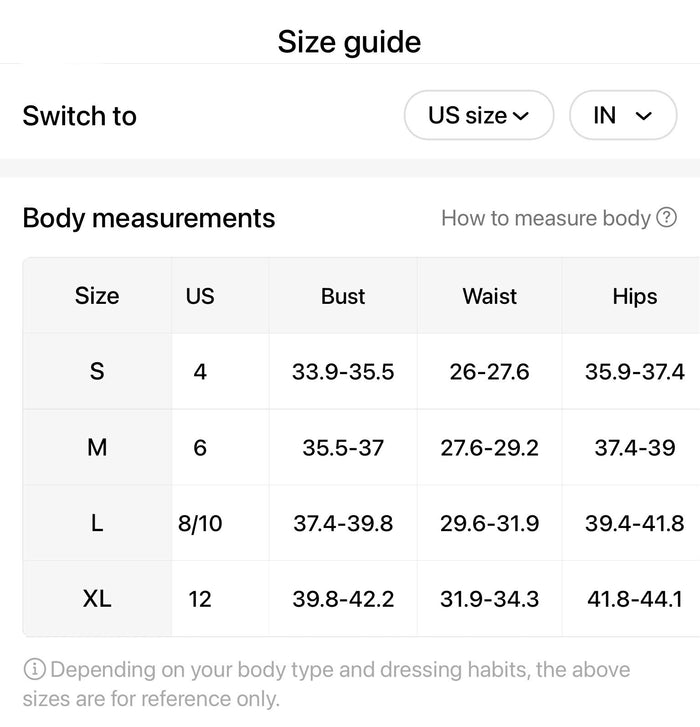Click the IN dropdown chevron arrow
The width and height of the screenshot is (700, 727).
(643, 116)
